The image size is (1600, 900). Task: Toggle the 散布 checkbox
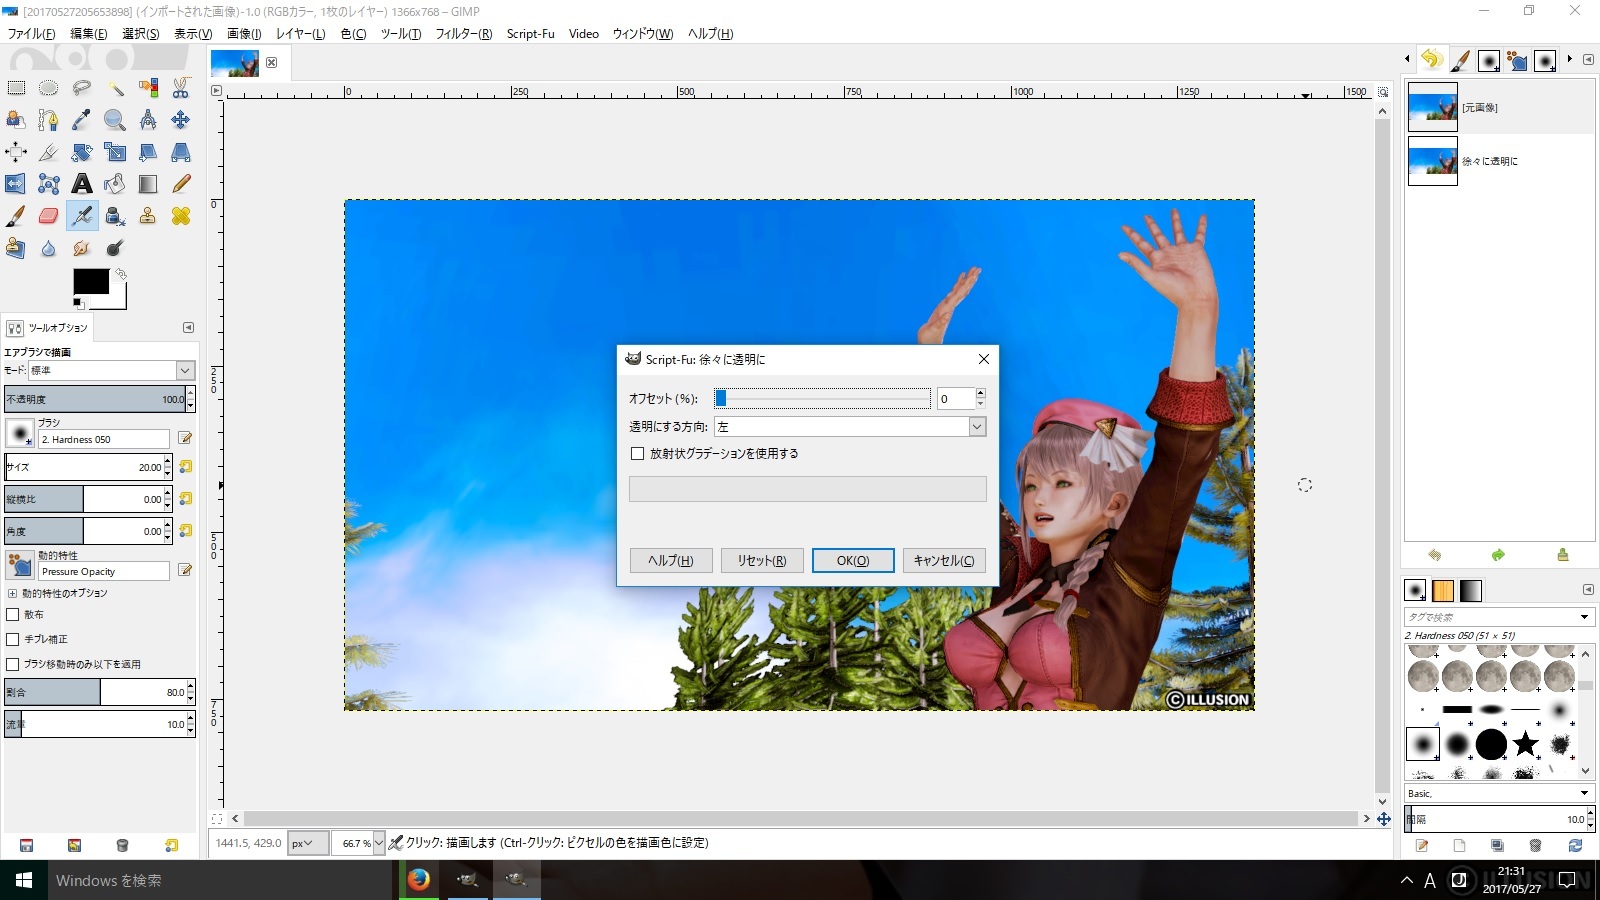13,615
